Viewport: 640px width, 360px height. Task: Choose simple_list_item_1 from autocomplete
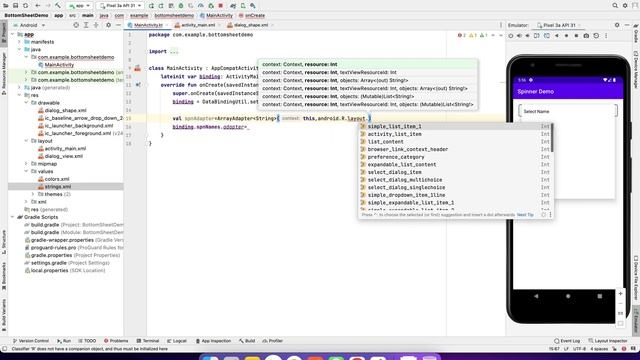455,127
